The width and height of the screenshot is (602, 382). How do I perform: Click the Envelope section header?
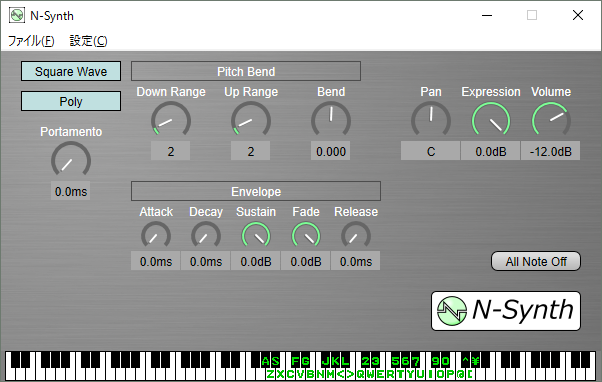click(256, 191)
